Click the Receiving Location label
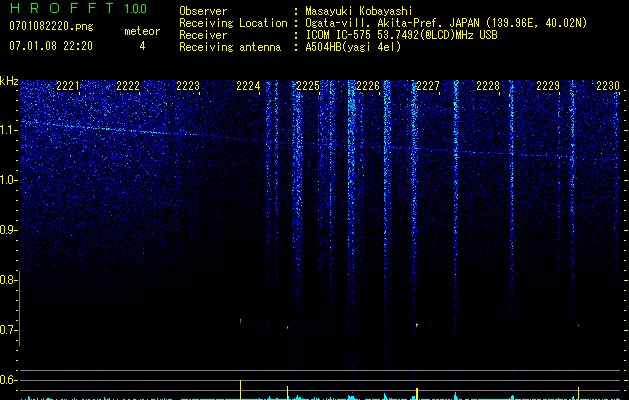The image size is (629, 400). (x=233, y=23)
